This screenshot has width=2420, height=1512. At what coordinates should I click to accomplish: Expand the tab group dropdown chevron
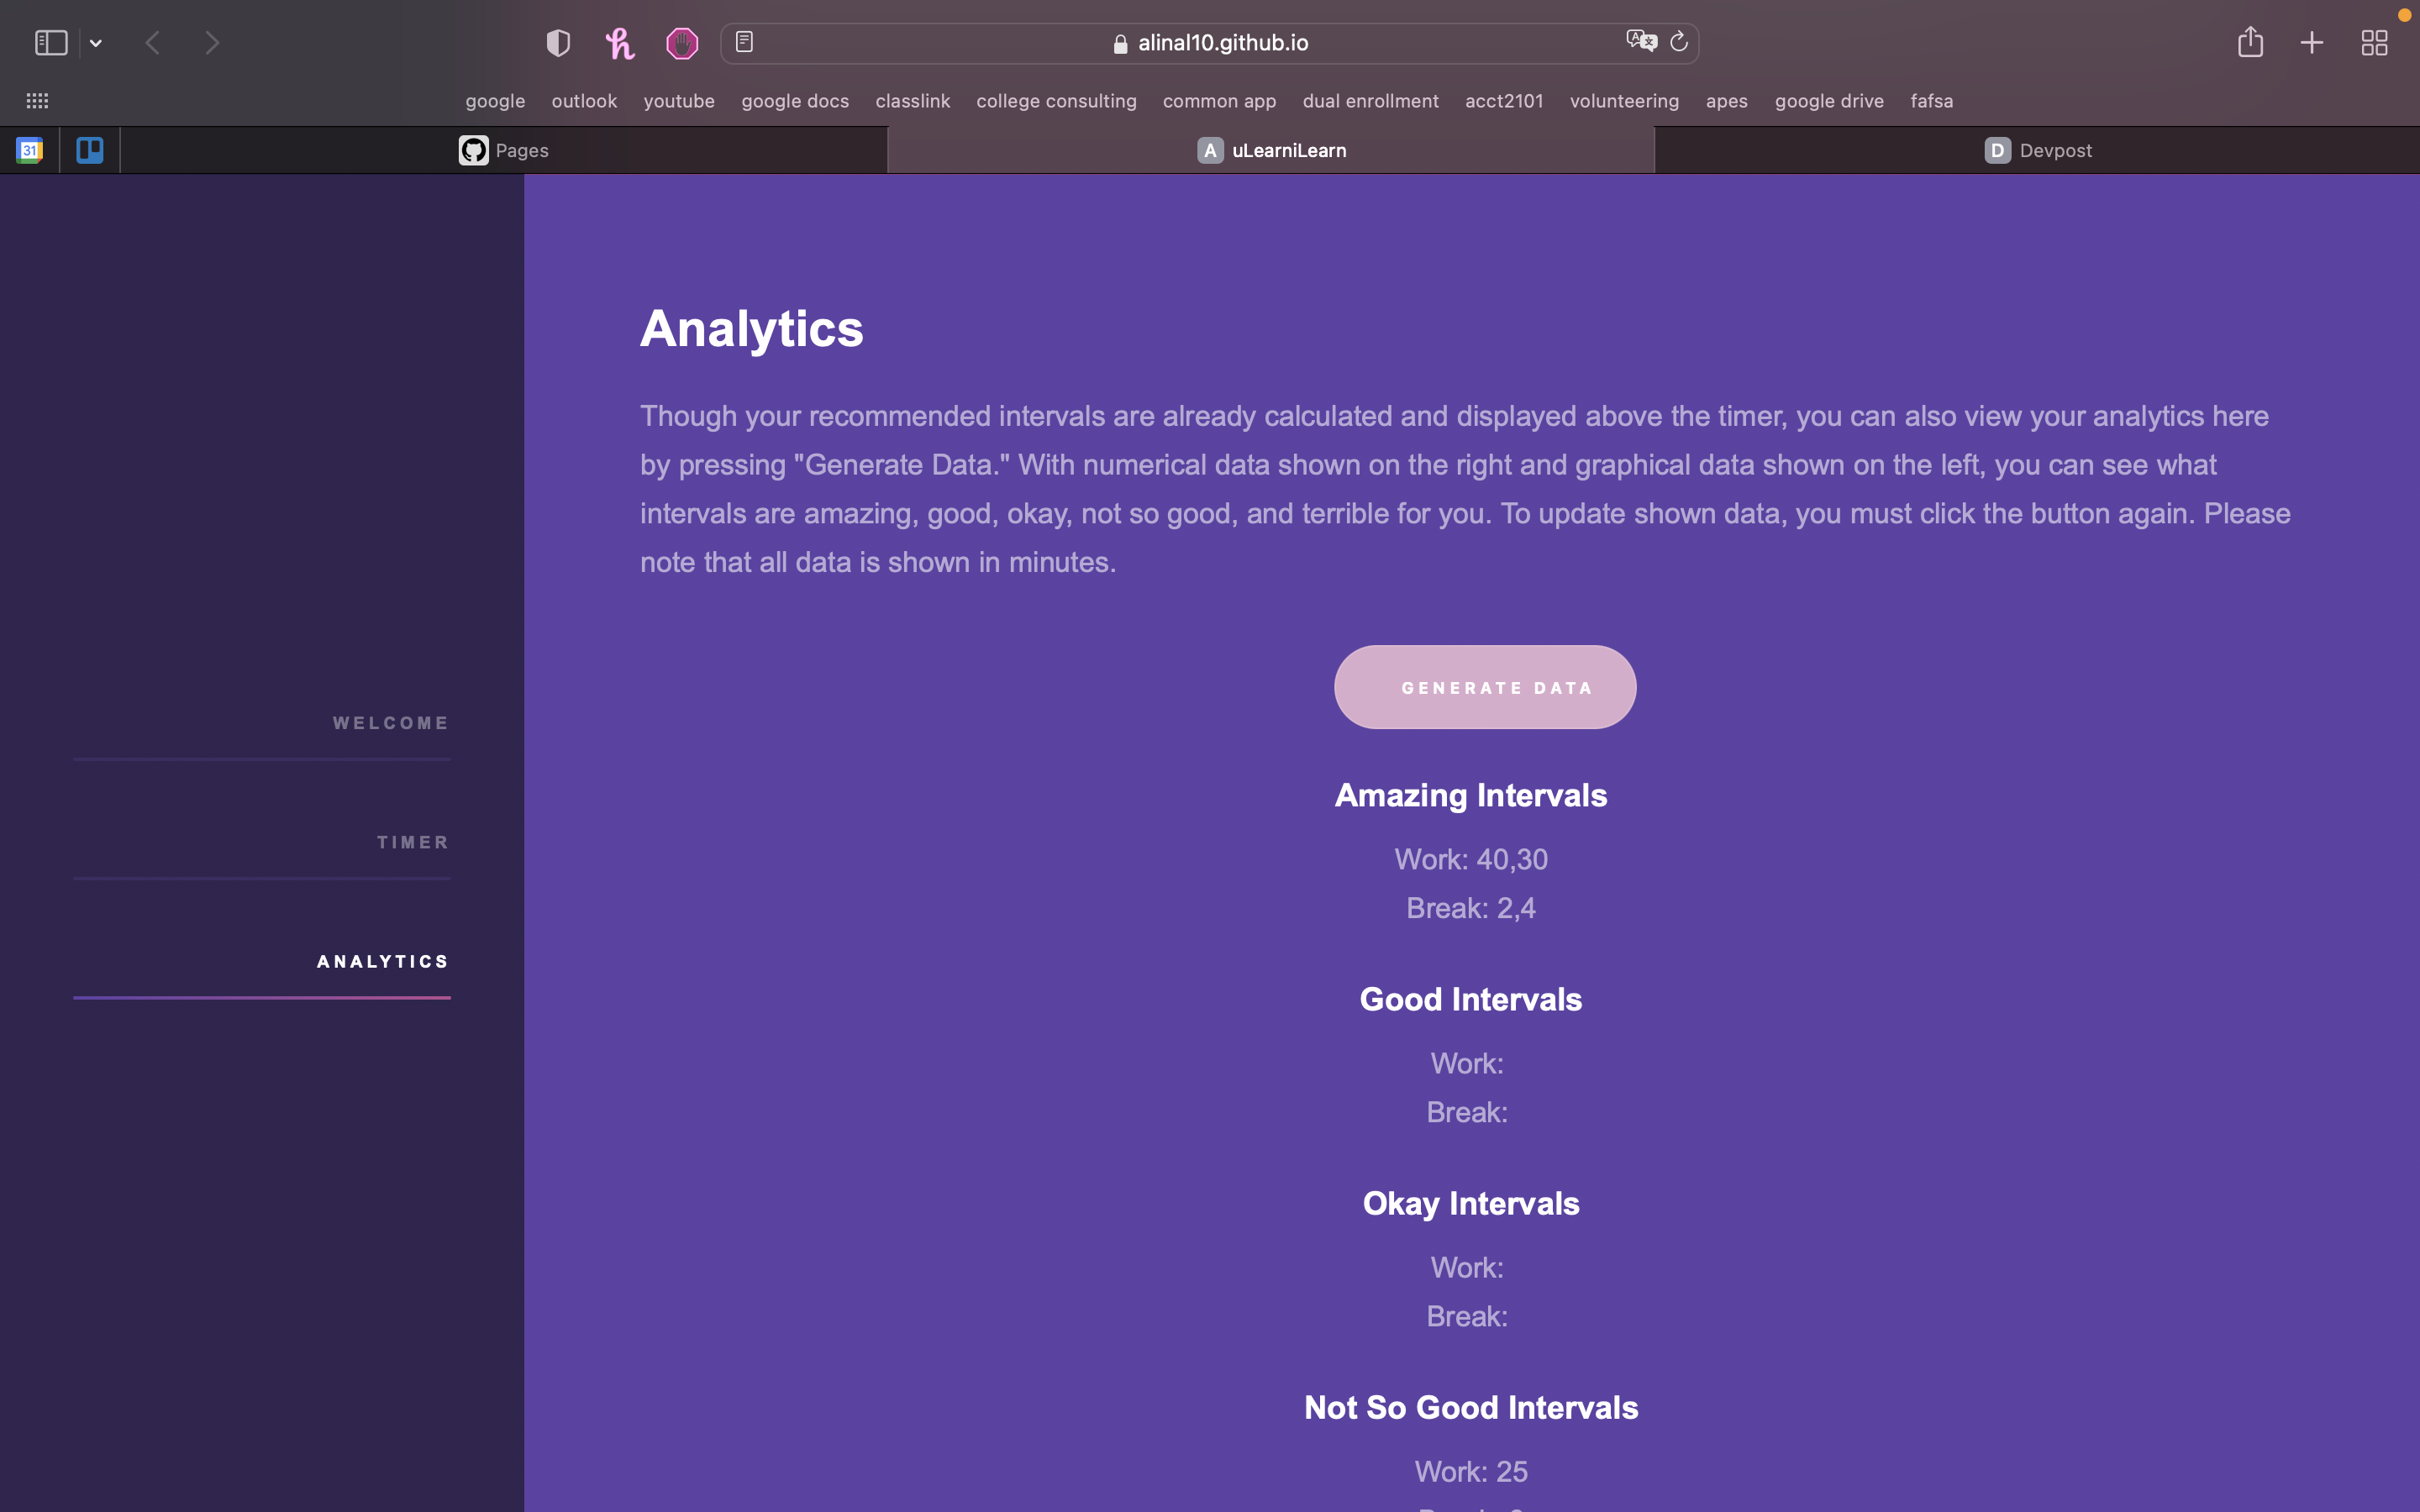[x=96, y=43]
